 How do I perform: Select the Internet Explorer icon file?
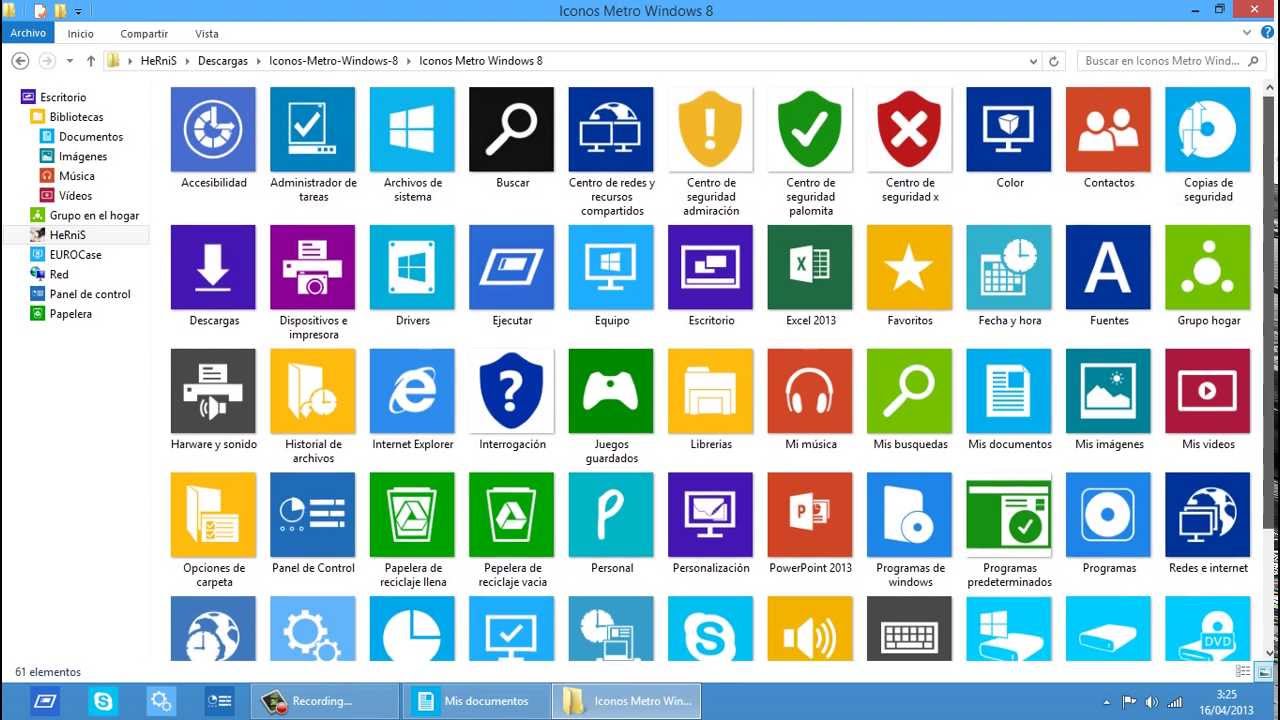[412, 391]
